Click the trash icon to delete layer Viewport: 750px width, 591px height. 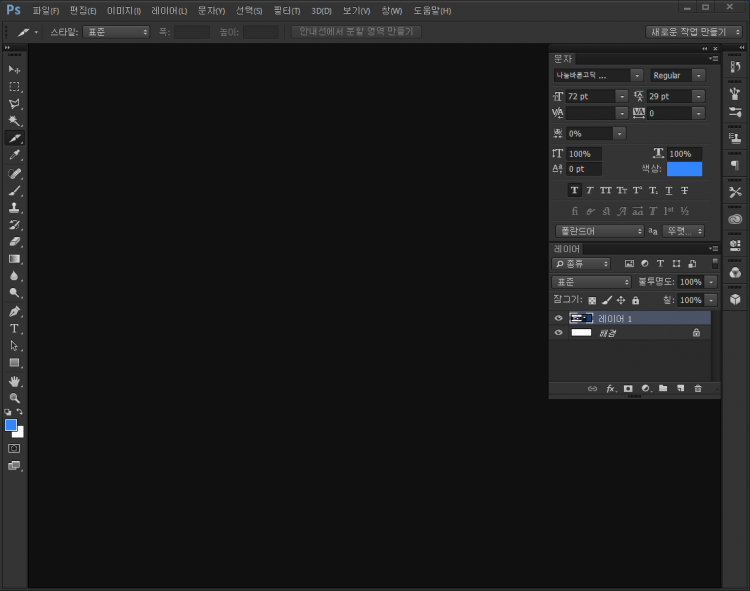tap(698, 388)
